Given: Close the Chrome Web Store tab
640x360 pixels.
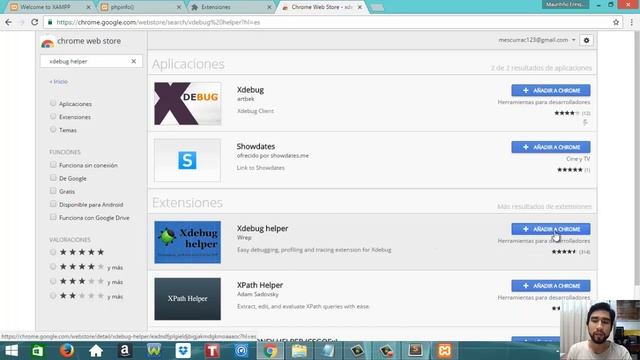Looking at the screenshot, I should click(360, 7).
